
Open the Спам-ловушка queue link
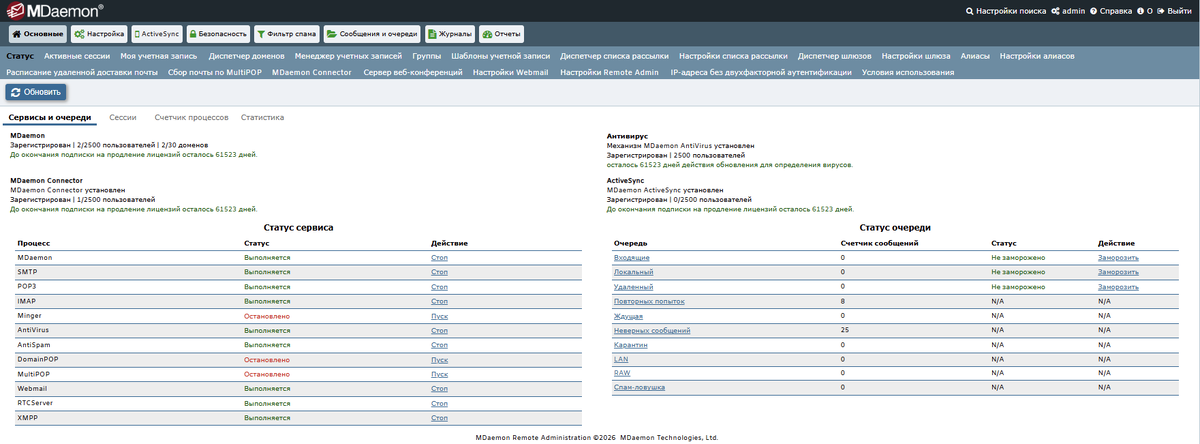[x=640, y=387]
